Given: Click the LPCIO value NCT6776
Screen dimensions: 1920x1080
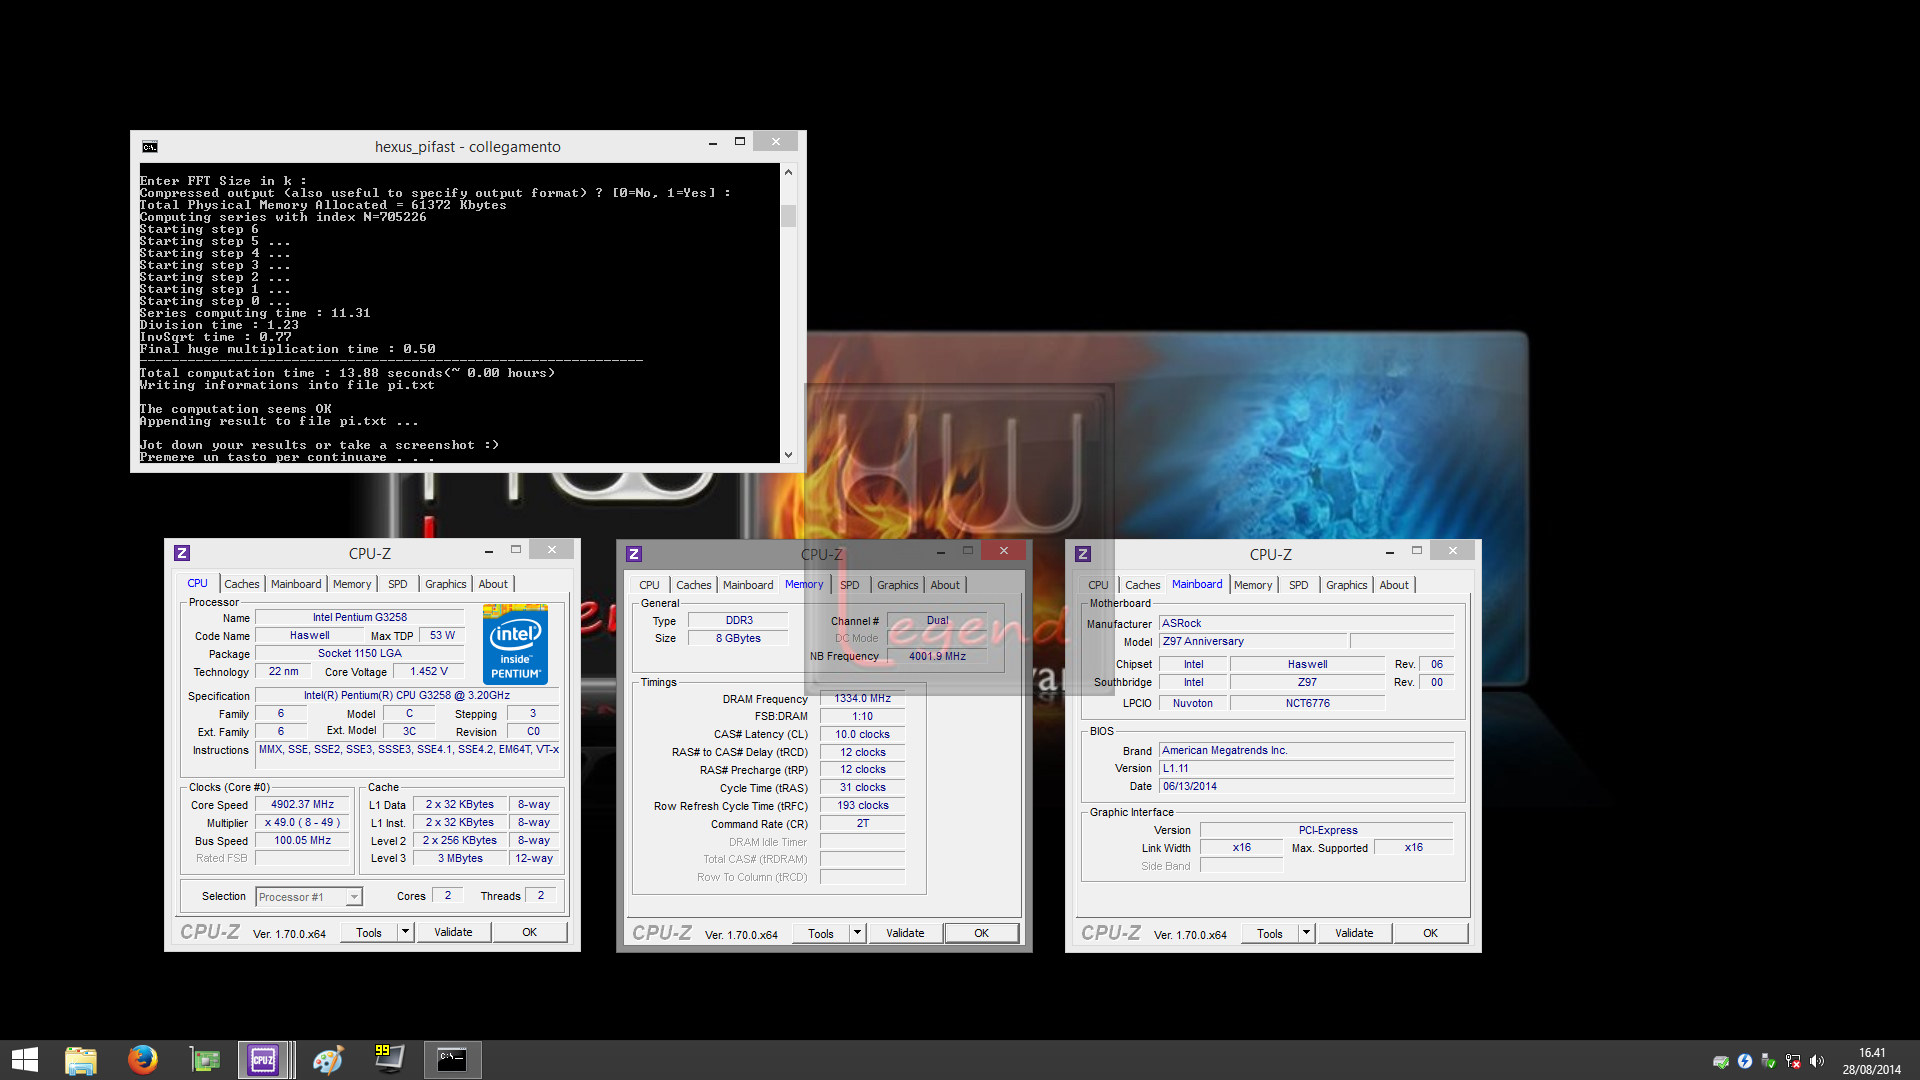Looking at the screenshot, I should [1307, 703].
